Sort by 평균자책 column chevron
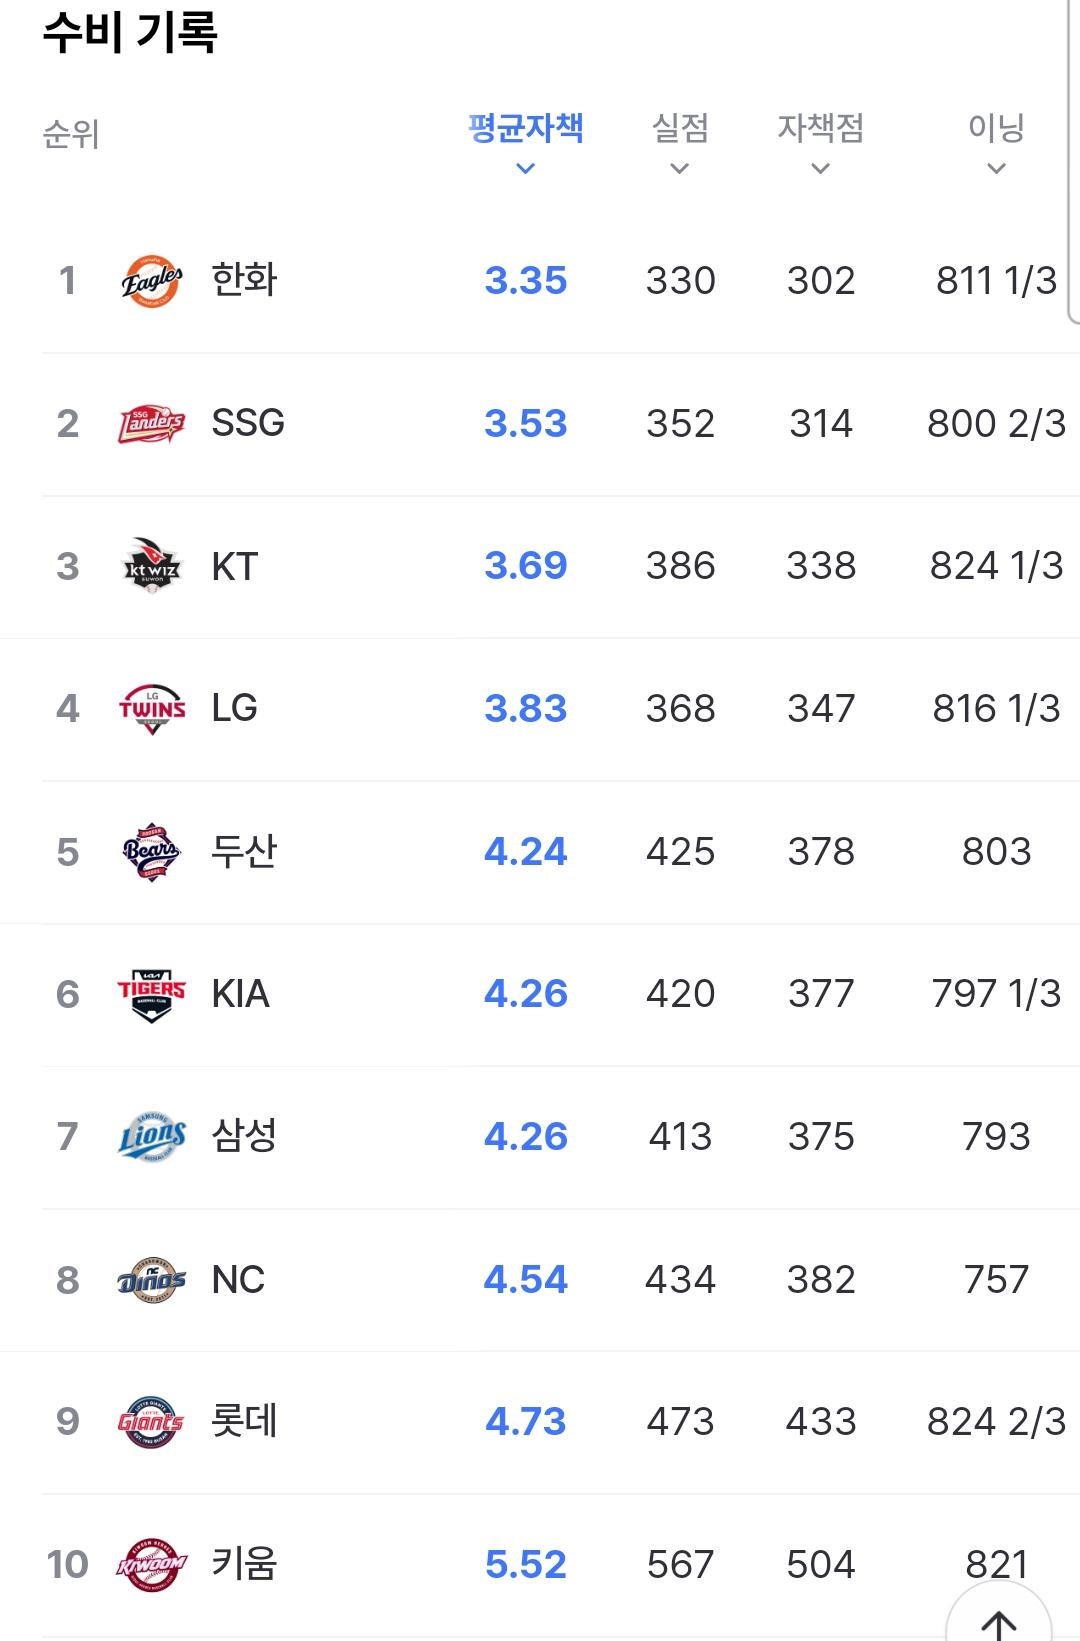1080x1641 pixels. pyautogui.click(x=525, y=169)
